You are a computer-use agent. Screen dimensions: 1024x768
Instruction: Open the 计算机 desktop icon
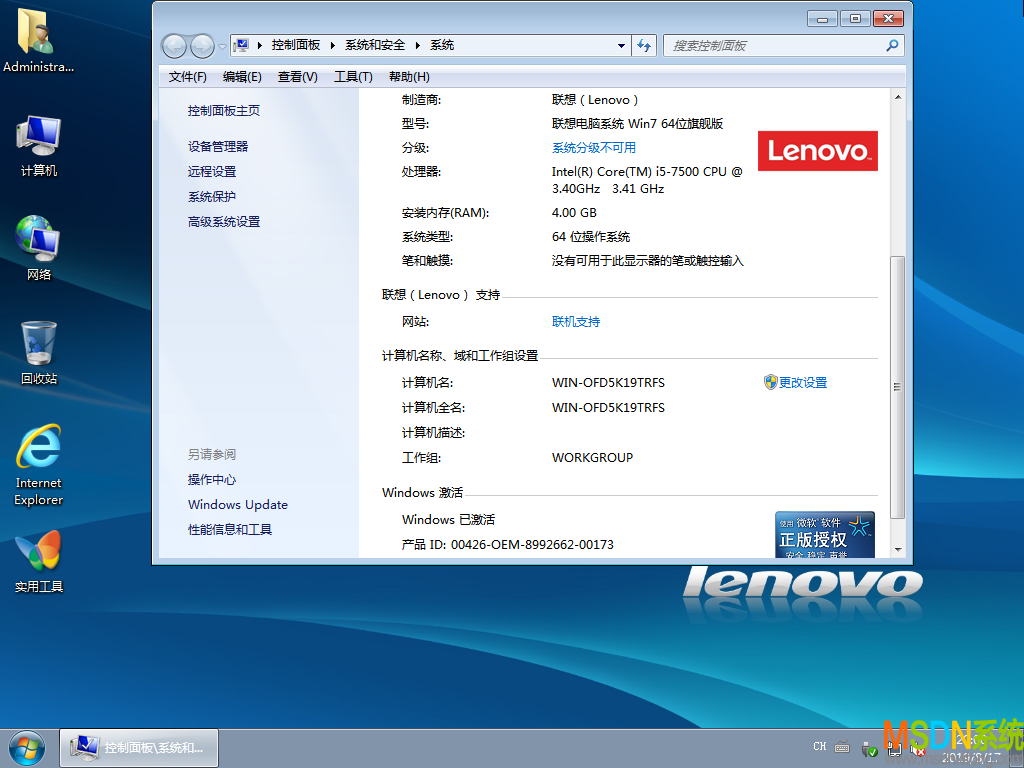coord(39,146)
